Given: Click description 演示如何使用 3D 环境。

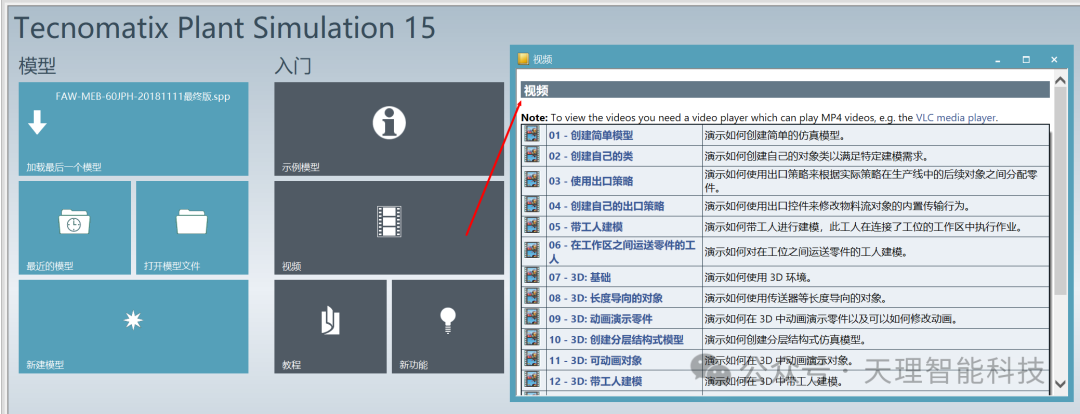Looking at the screenshot, I should coord(758,278).
